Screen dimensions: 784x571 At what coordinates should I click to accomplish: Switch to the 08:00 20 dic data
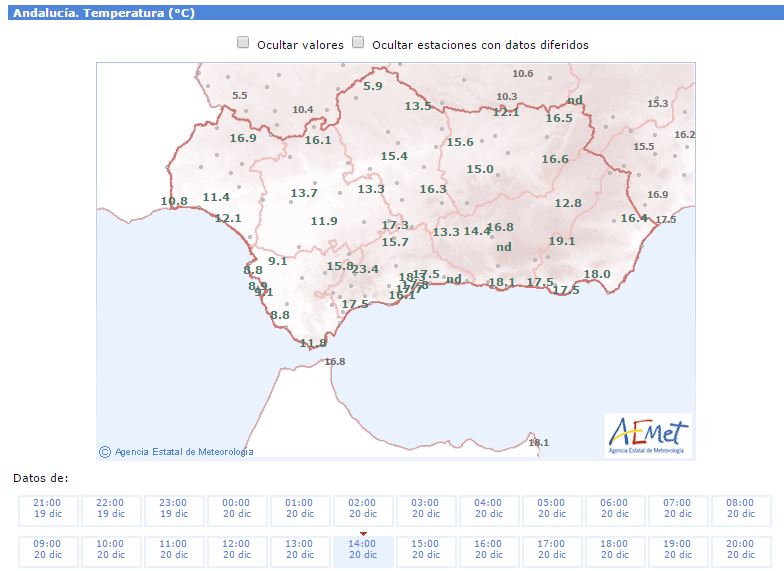click(x=740, y=509)
